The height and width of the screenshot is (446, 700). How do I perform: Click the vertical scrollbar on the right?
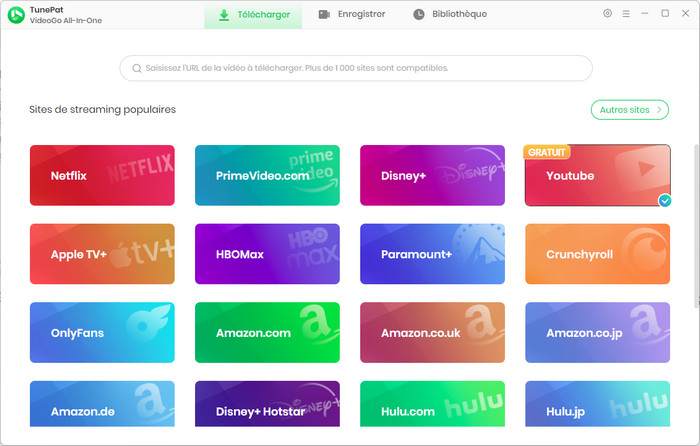[x=696, y=220]
